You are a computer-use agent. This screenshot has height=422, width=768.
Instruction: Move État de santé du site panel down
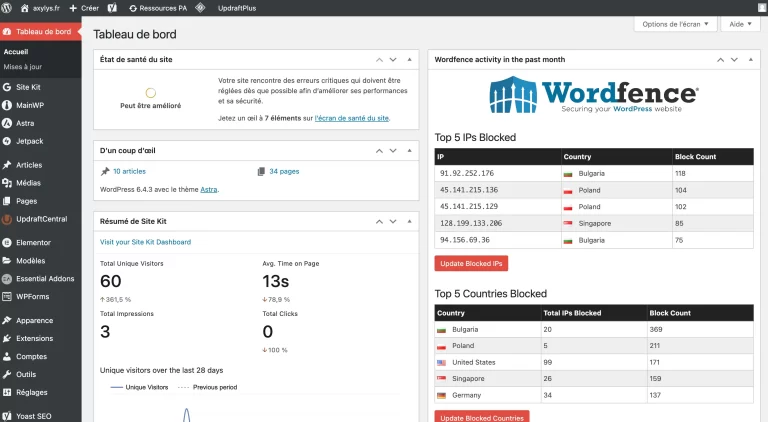pos(393,60)
